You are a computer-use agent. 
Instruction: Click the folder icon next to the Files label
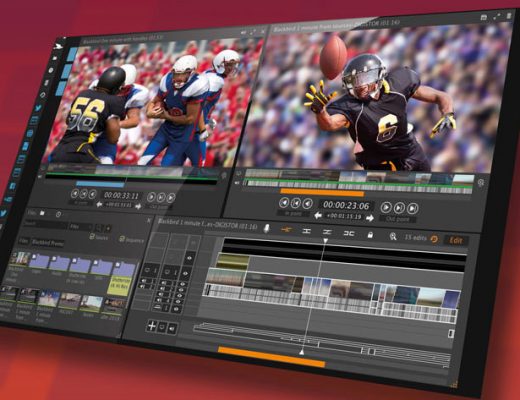42,213
